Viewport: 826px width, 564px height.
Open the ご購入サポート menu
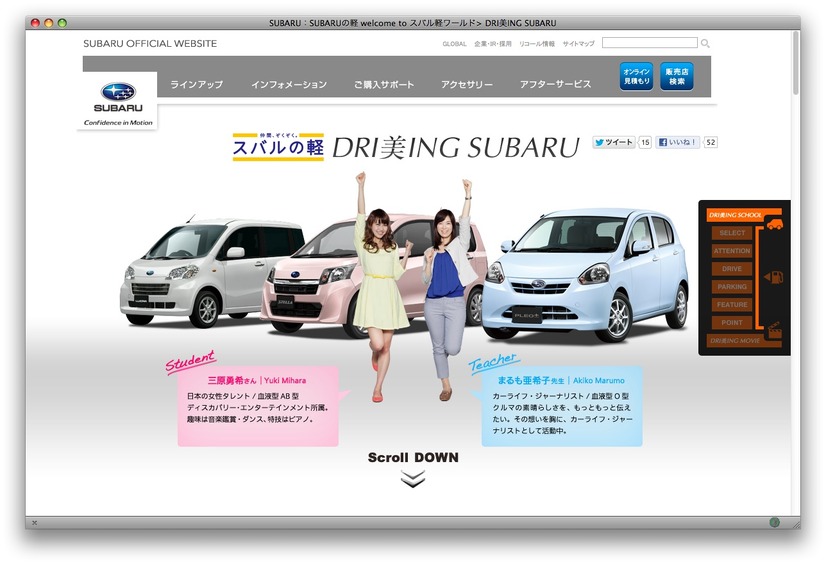384,84
